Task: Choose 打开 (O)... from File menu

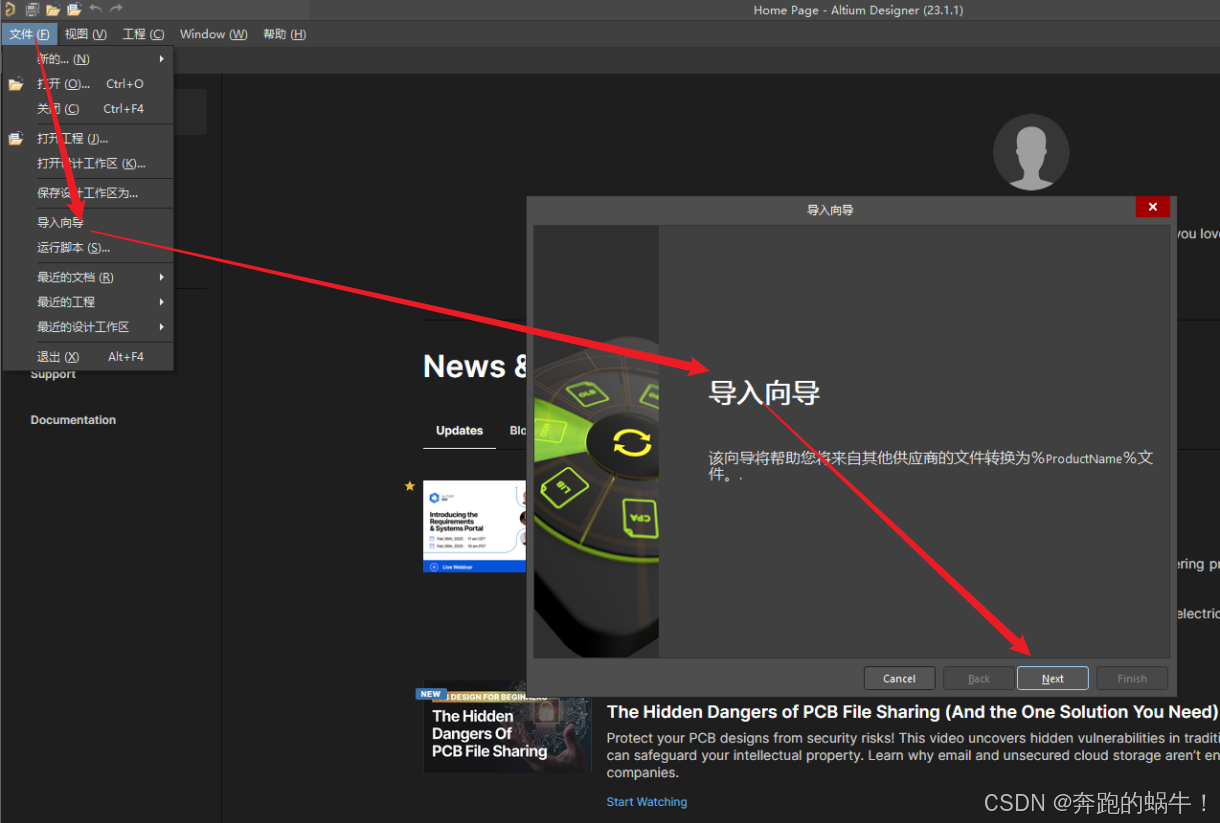Action: 88,84
